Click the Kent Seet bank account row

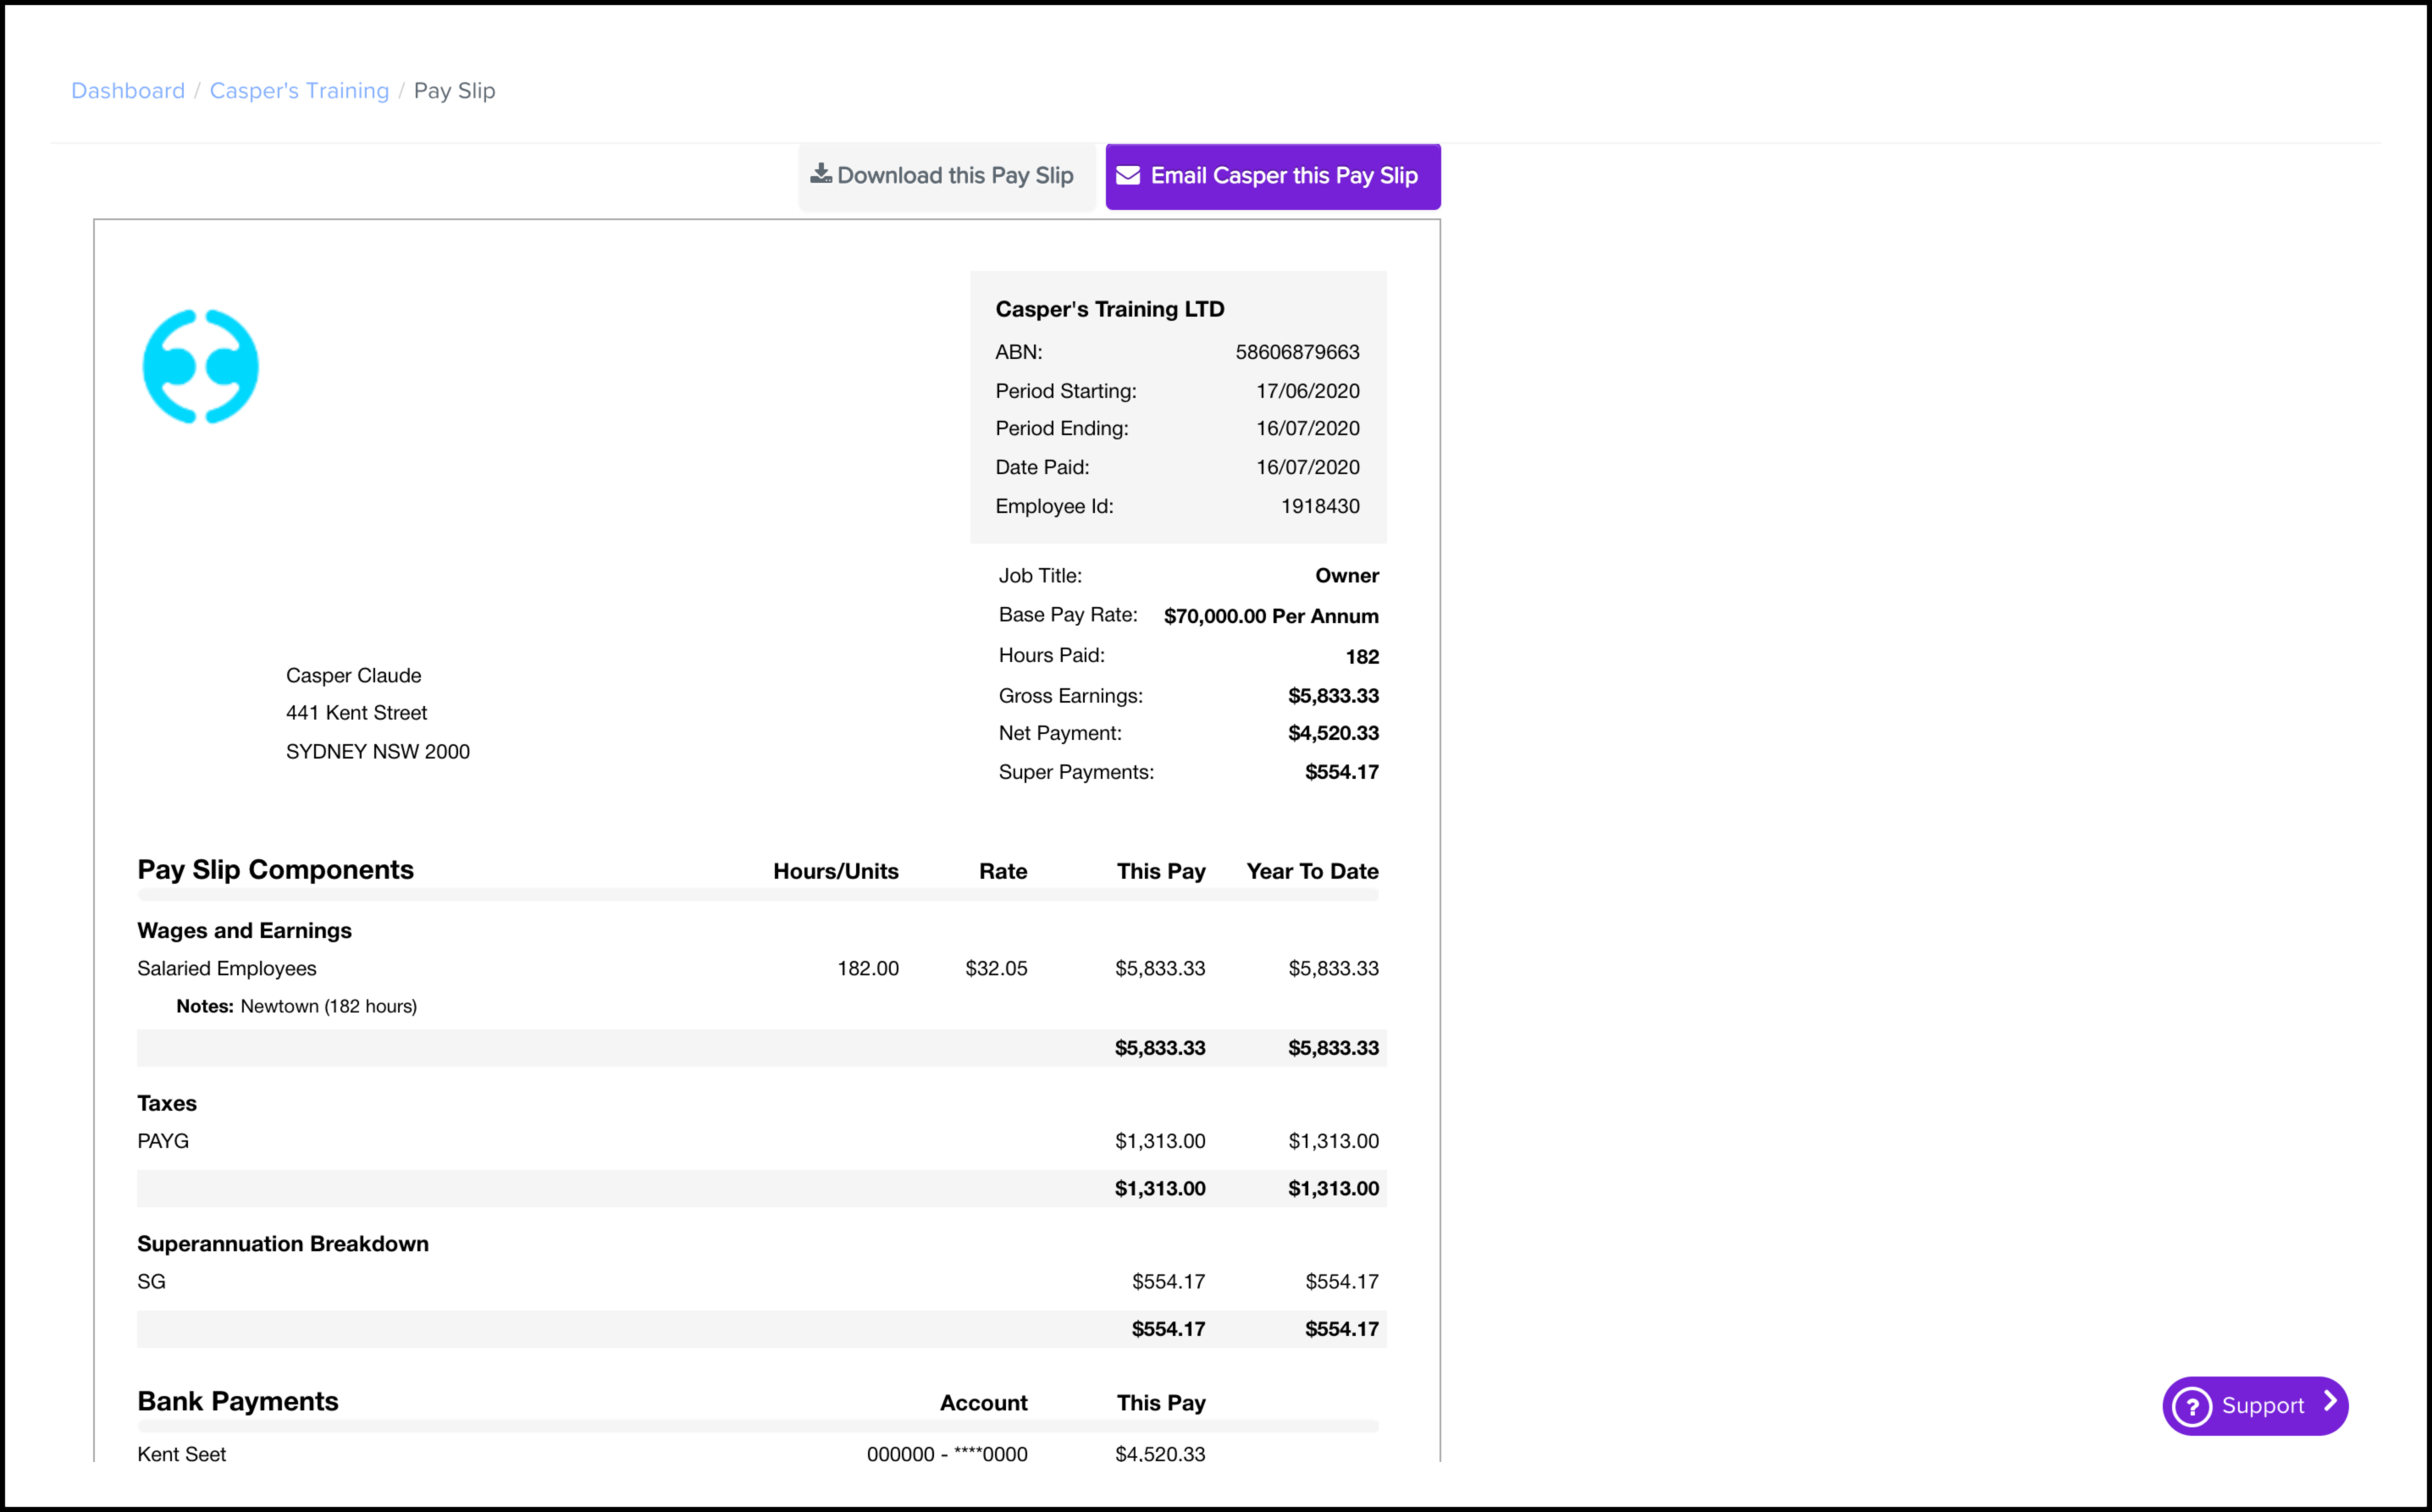pos(182,1454)
